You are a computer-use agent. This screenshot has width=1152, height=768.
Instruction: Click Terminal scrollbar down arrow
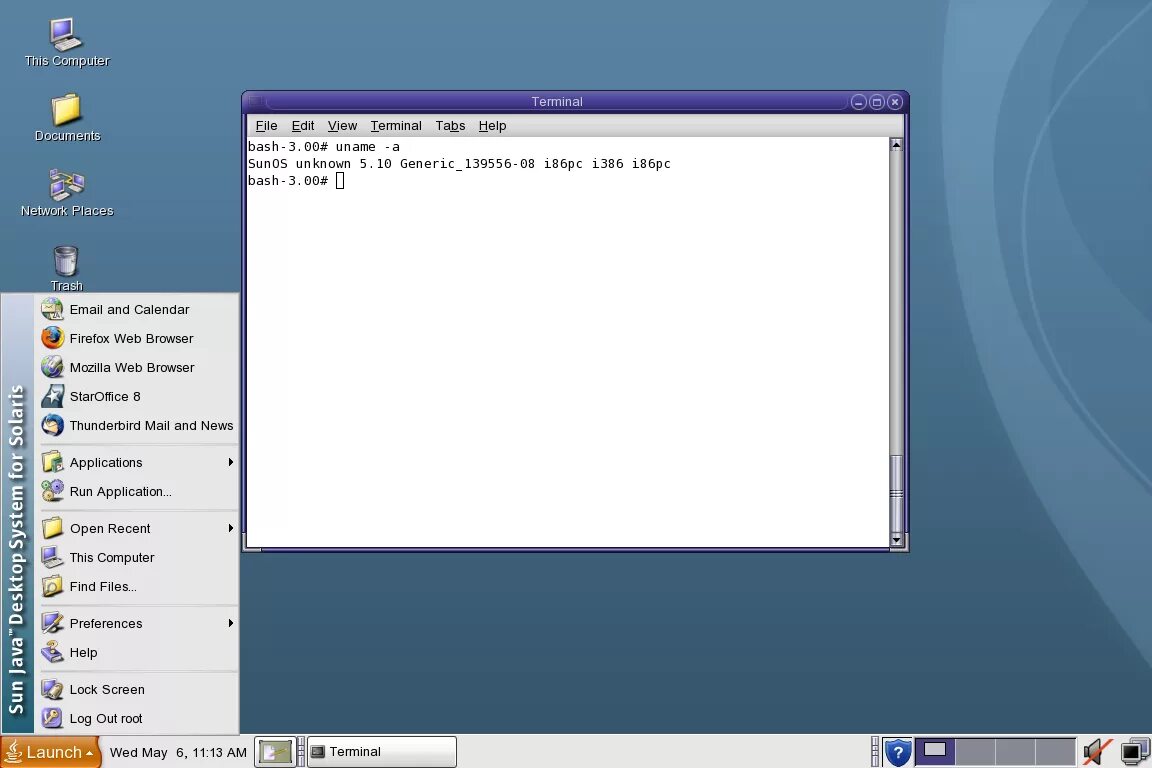coord(896,540)
